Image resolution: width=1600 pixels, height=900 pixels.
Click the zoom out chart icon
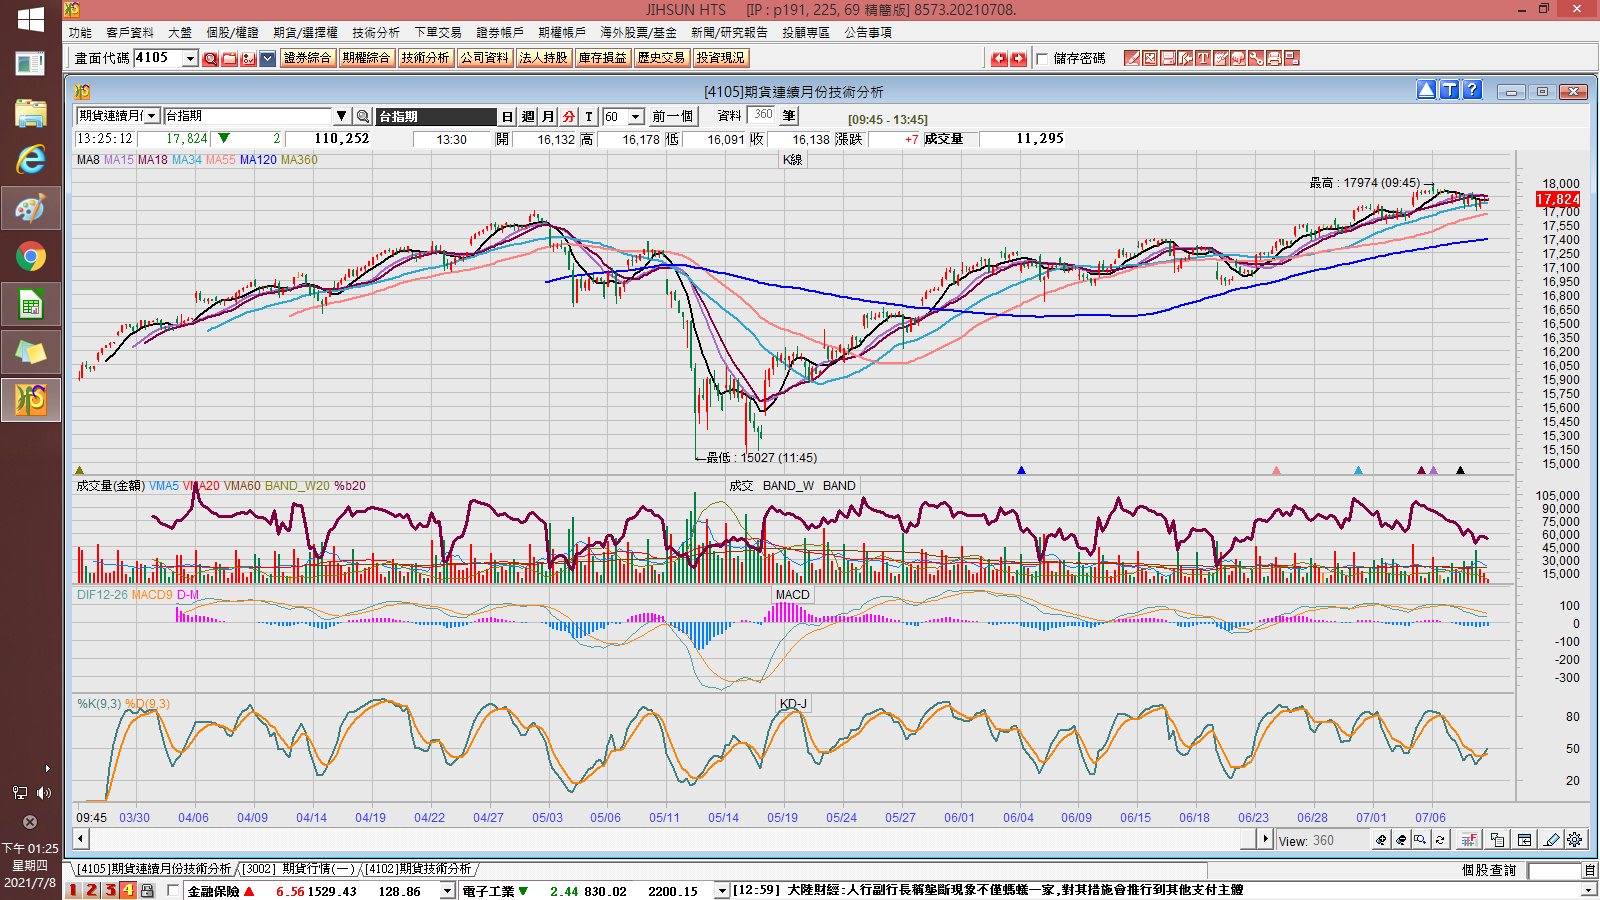pyautogui.click(x=1401, y=840)
